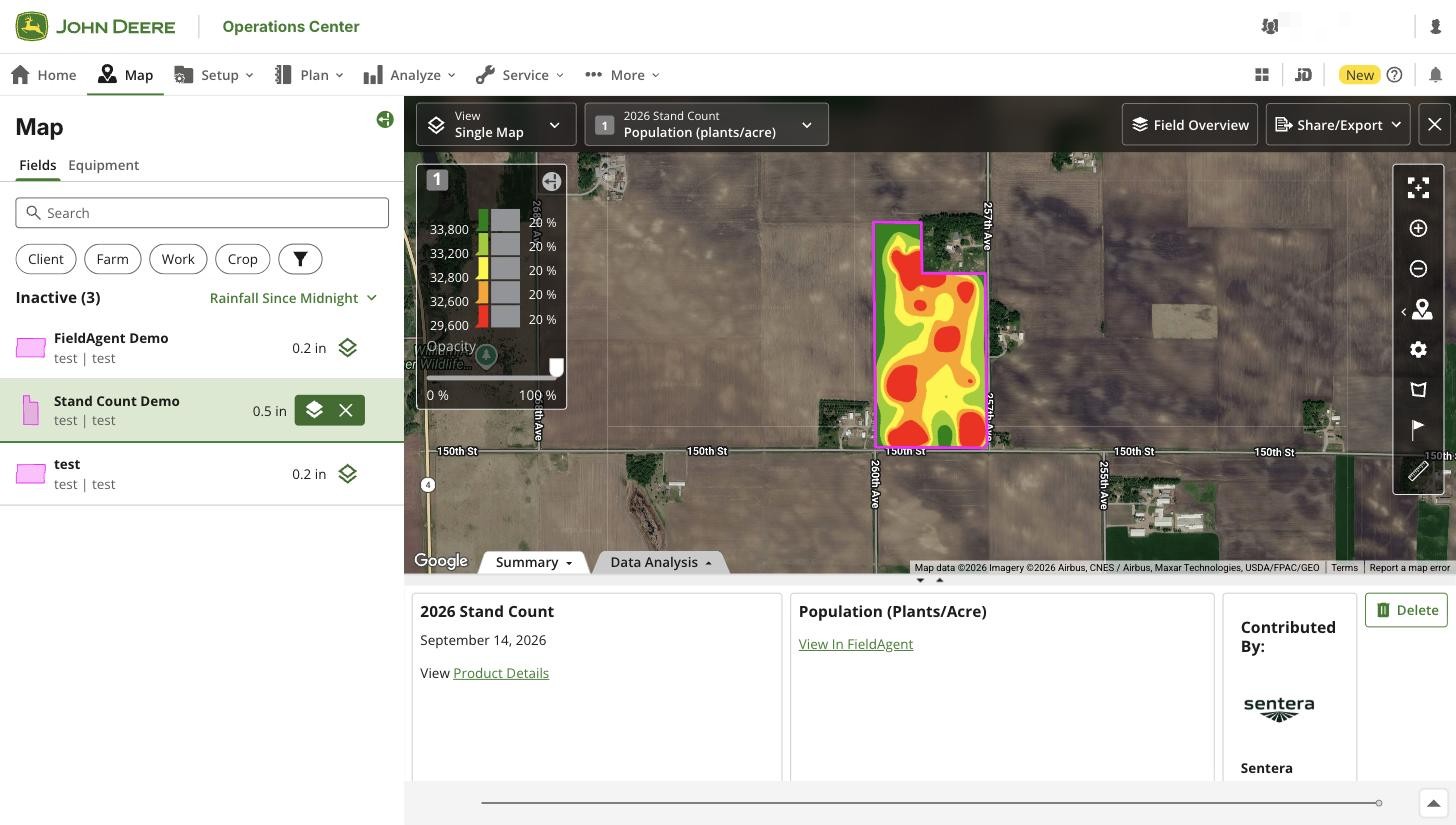Switch to the Equipment tab
The image size is (1456, 825).
pos(104,165)
